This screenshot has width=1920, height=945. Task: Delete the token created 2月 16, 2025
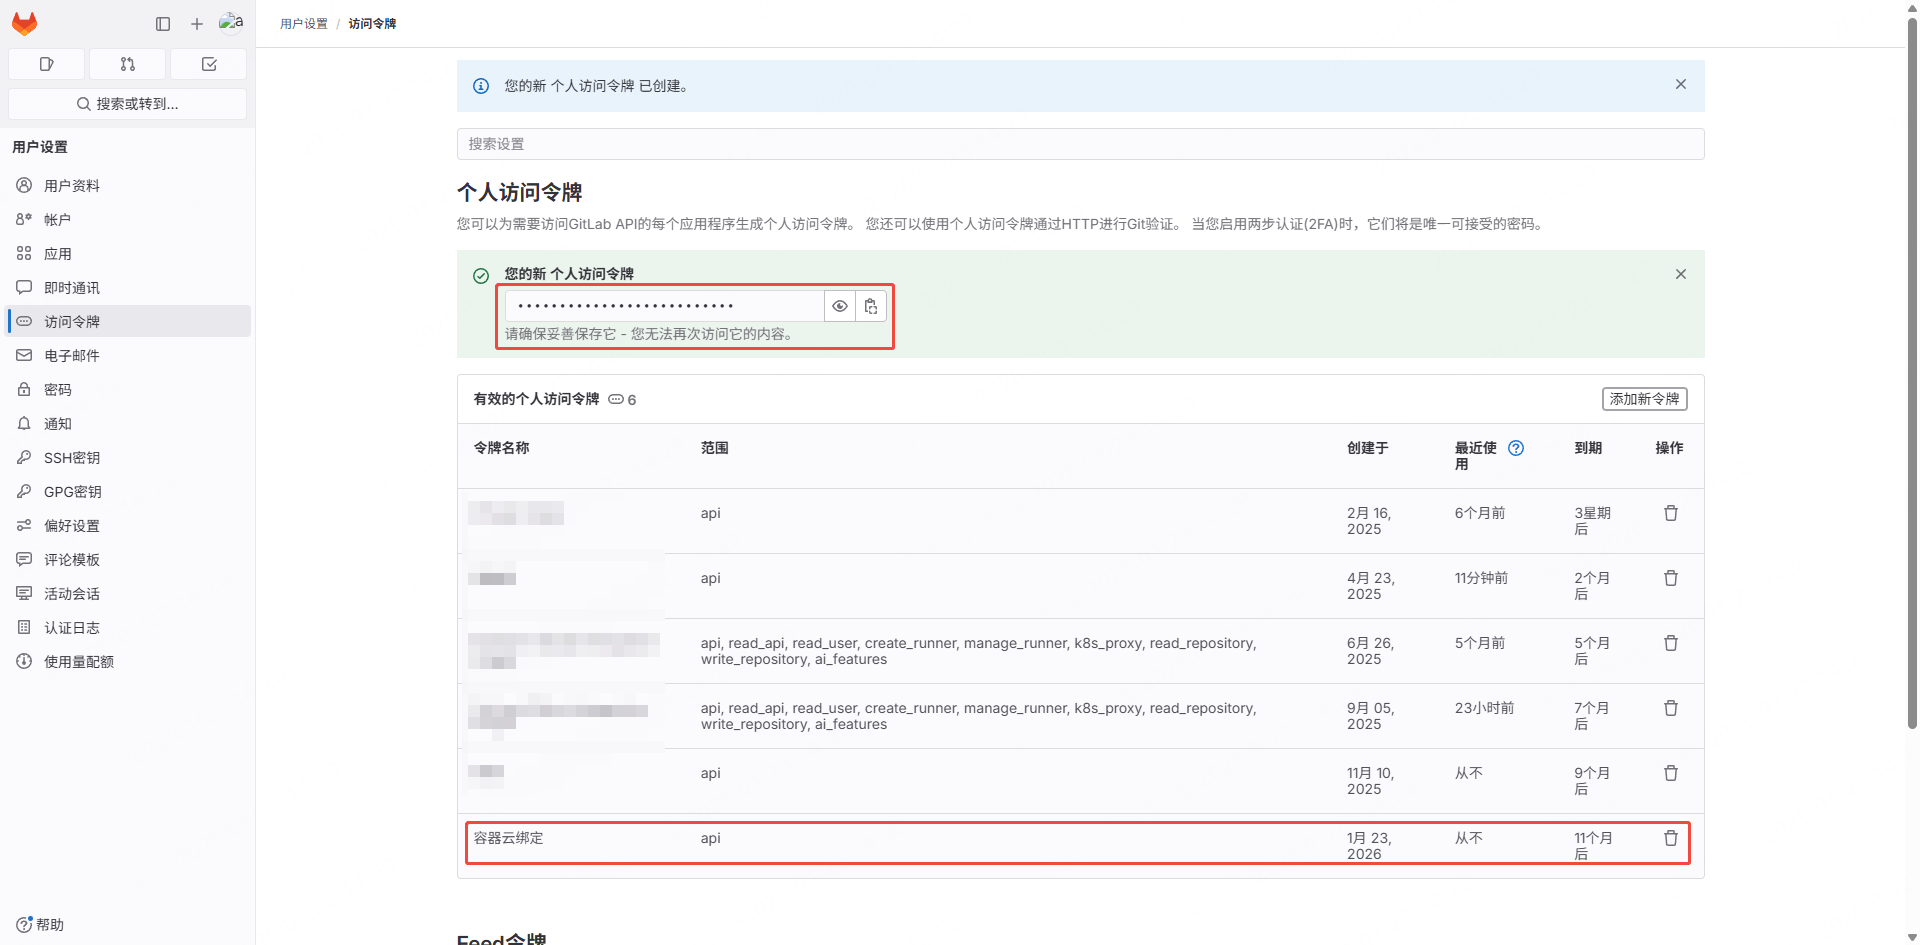[1670, 513]
